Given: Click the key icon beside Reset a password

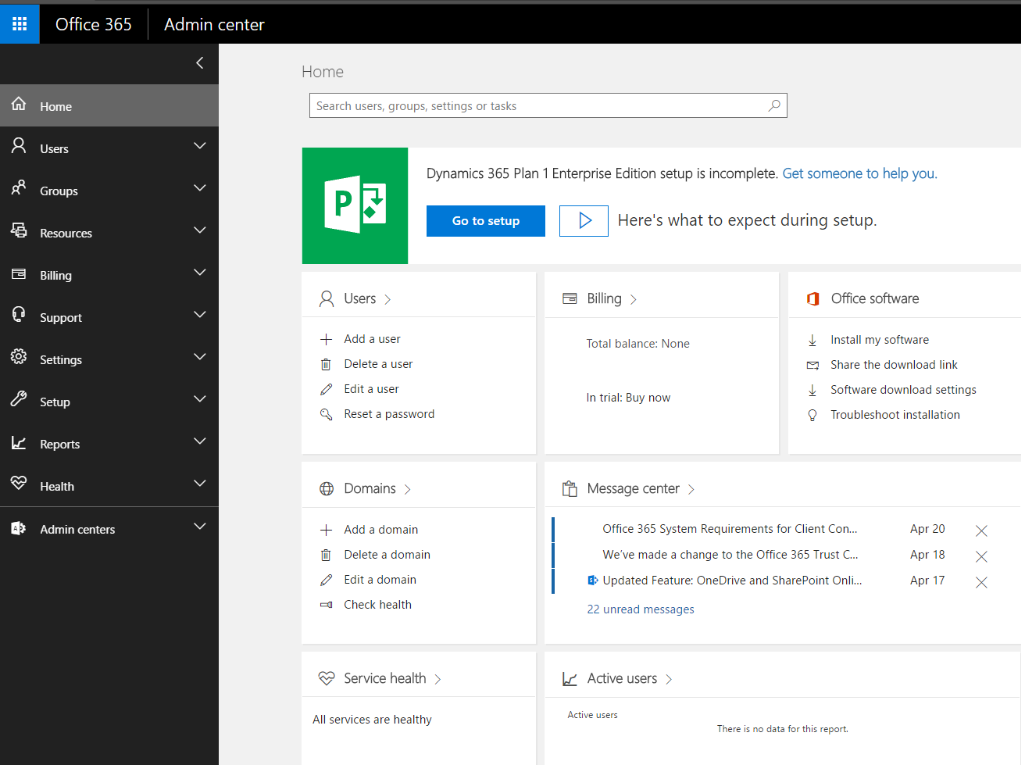Looking at the screenshot, I should point(325,414).
